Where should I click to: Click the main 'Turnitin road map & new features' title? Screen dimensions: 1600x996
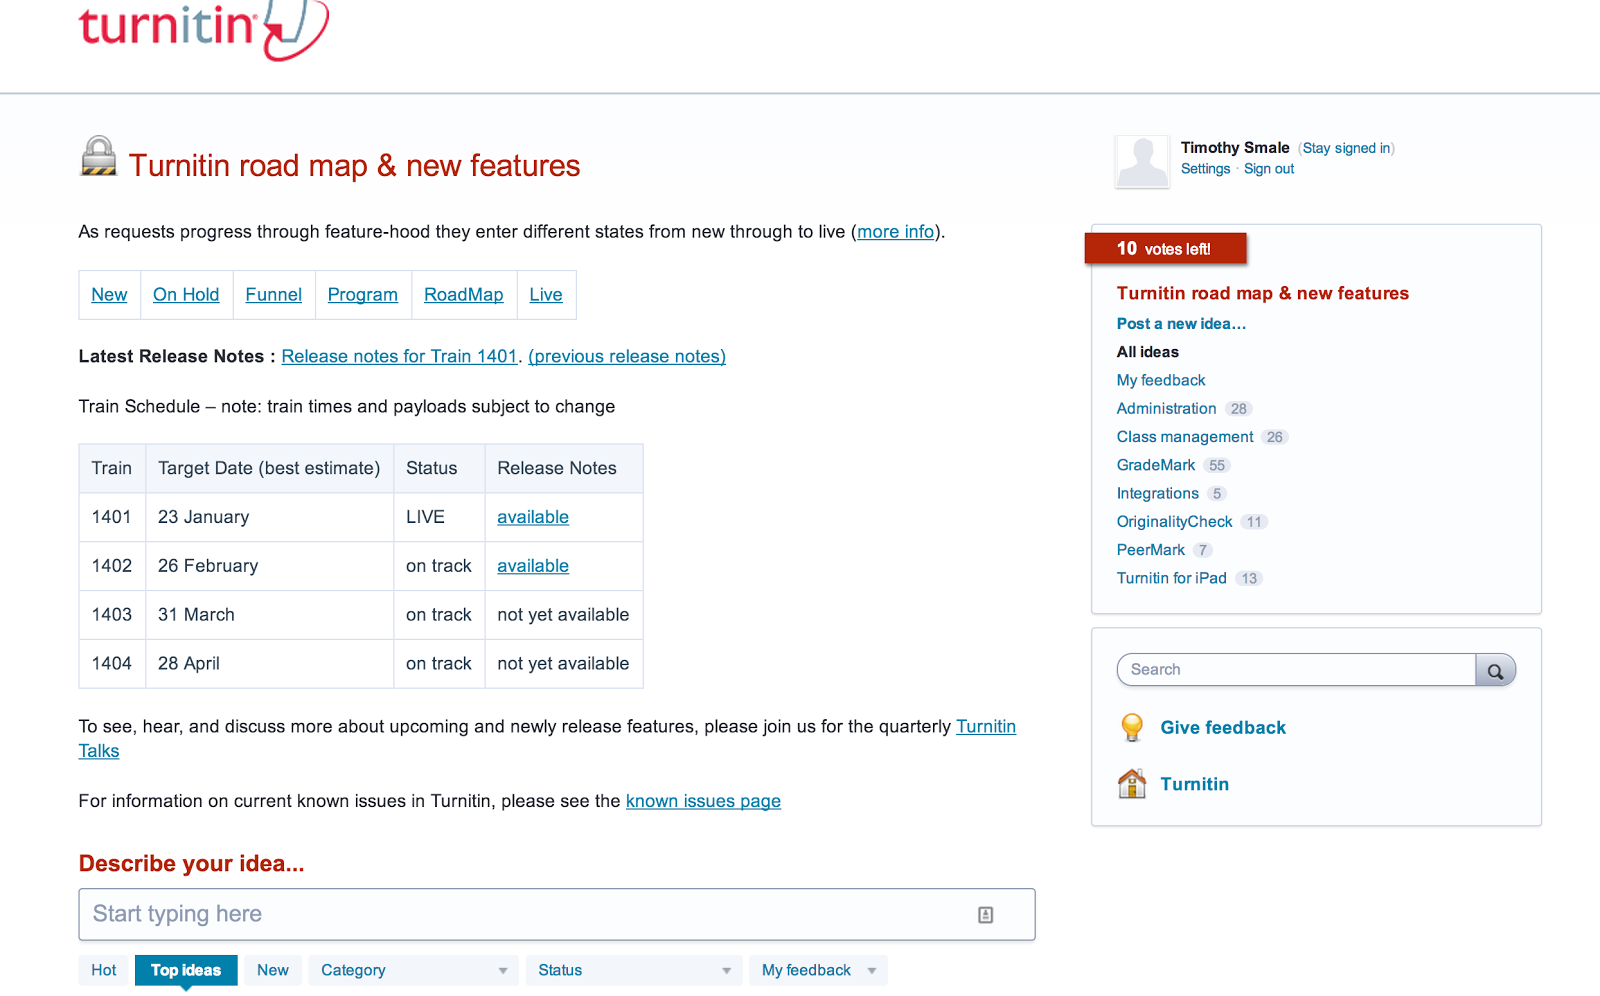coord(355,166)
